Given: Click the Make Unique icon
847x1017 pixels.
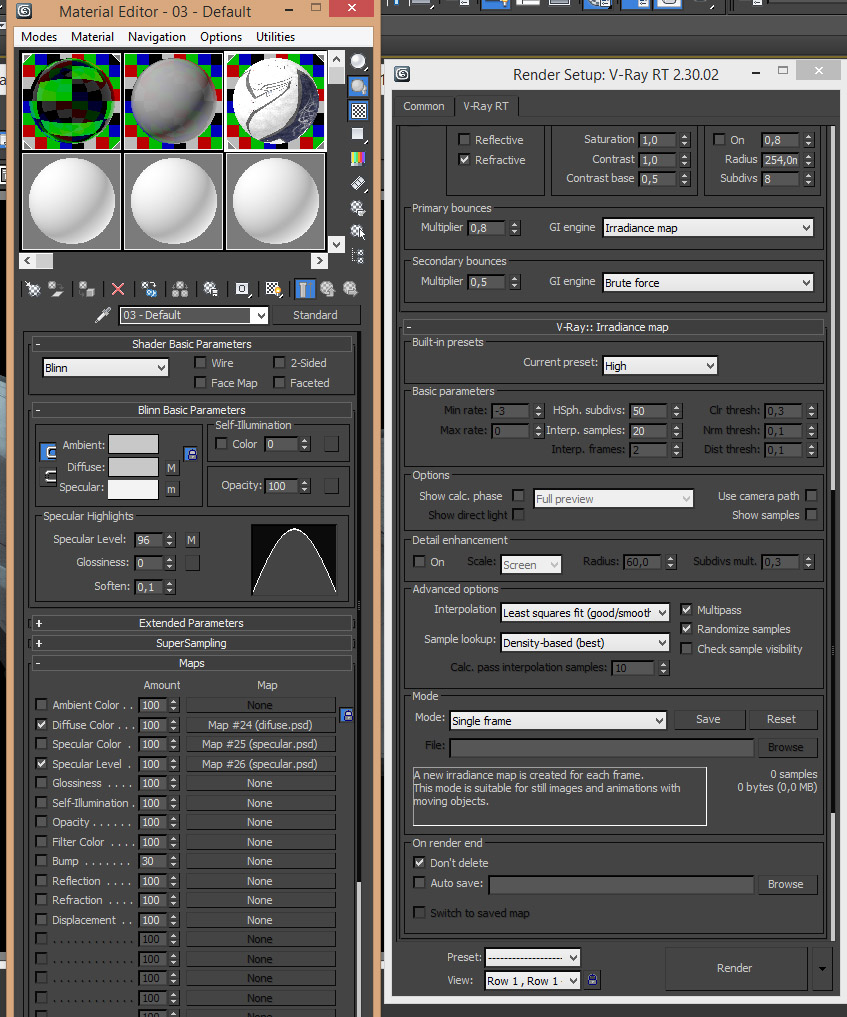Looking at the screenshot, I should (x=180, y=289).
